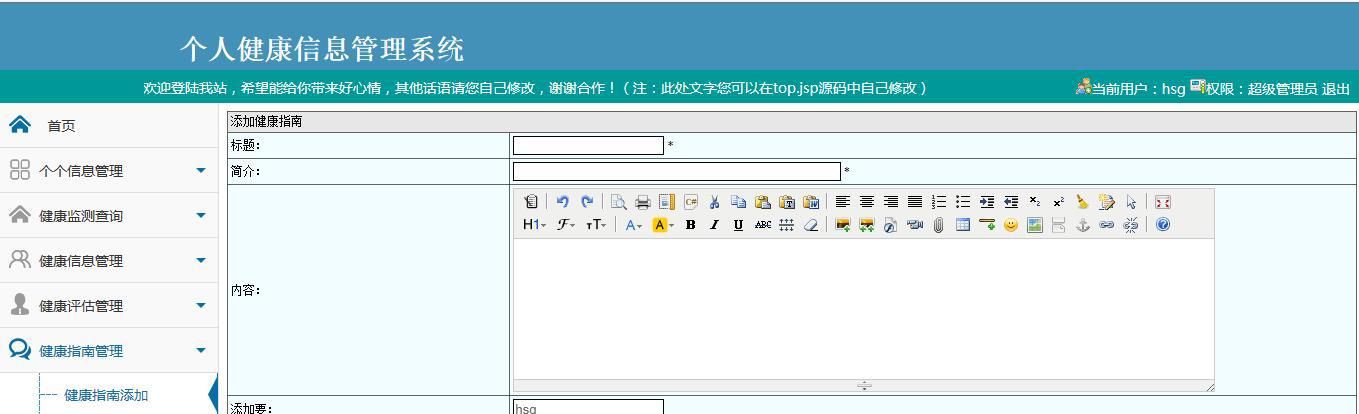The image size is (1359, 414).
Task: Expand 健康监测查询 dropdown arrow
Action: (201, 216)
